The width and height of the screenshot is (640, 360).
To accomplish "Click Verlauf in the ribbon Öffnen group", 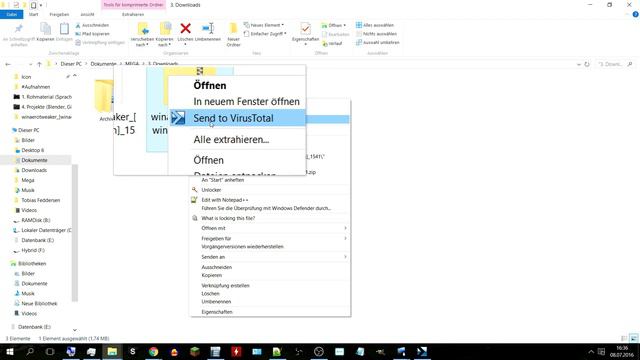I will pyautogui.click(x=332, y=43).
